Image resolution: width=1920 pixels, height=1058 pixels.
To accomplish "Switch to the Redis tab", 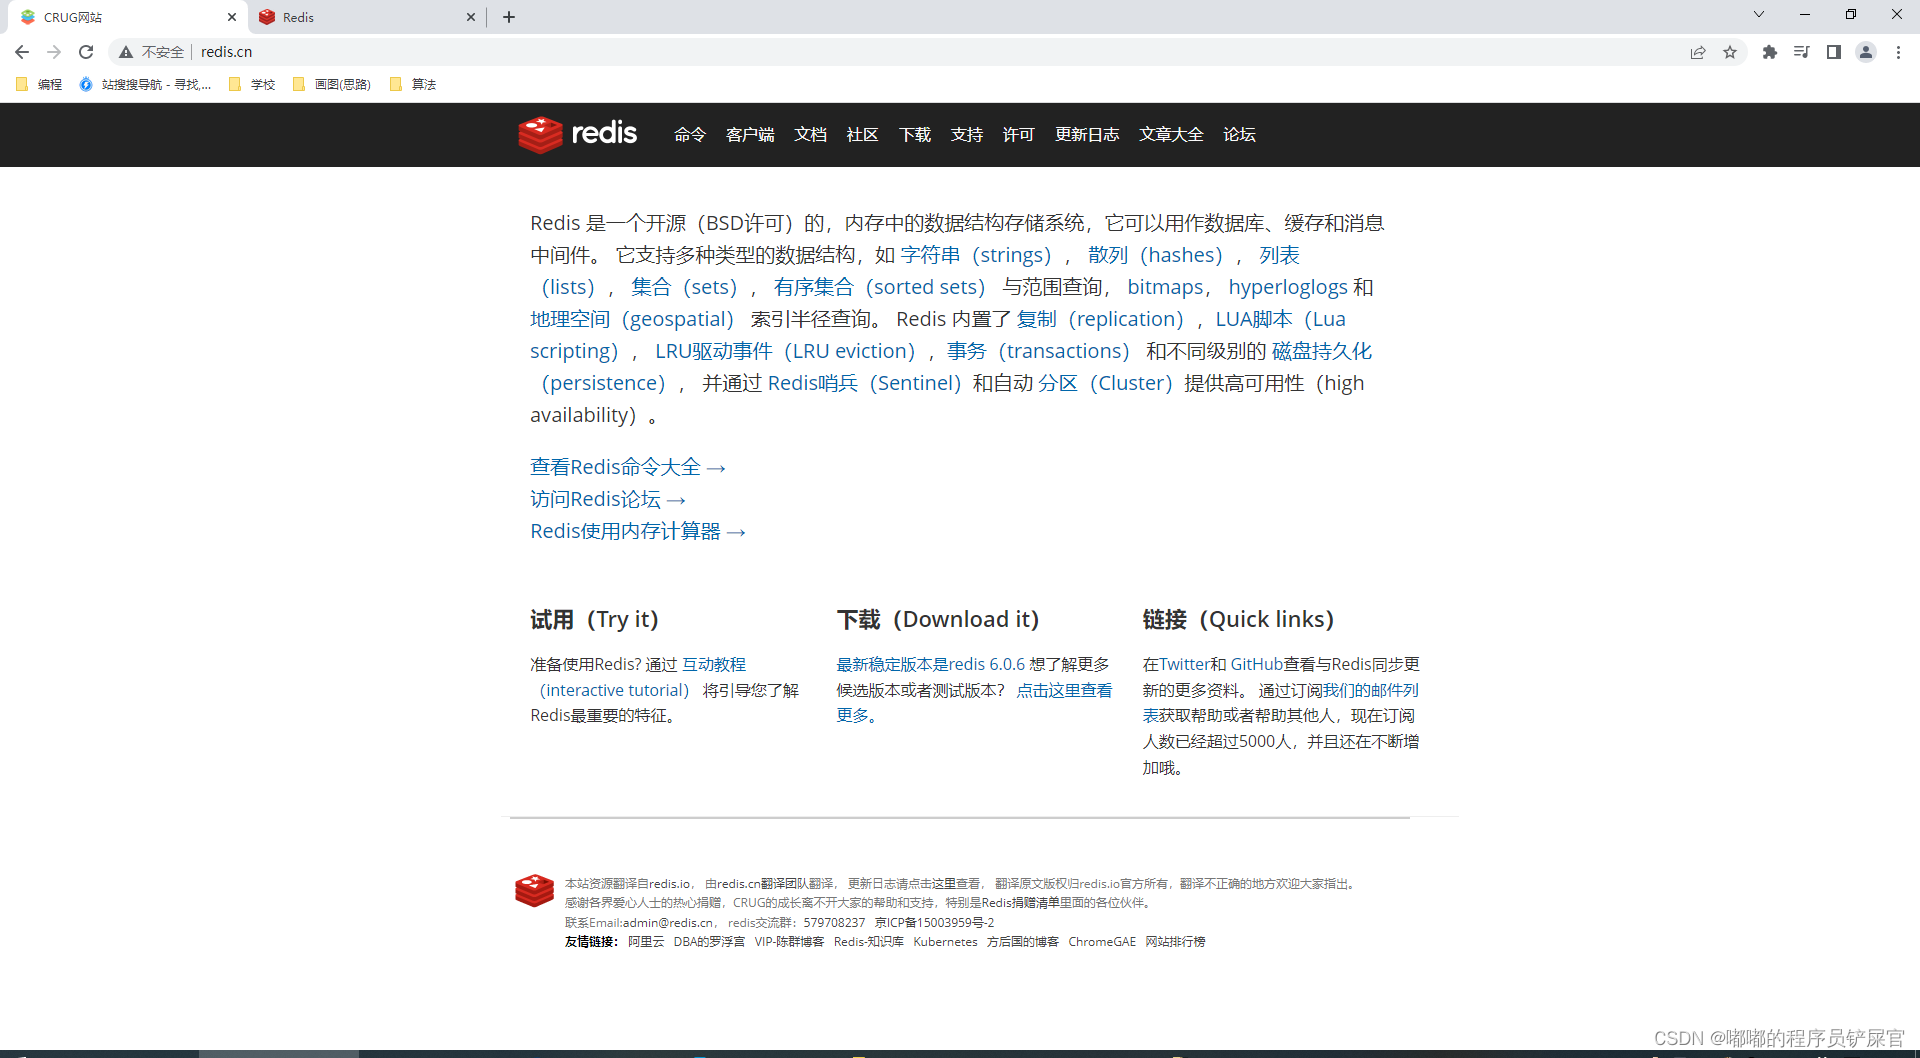I will [365, 17].
